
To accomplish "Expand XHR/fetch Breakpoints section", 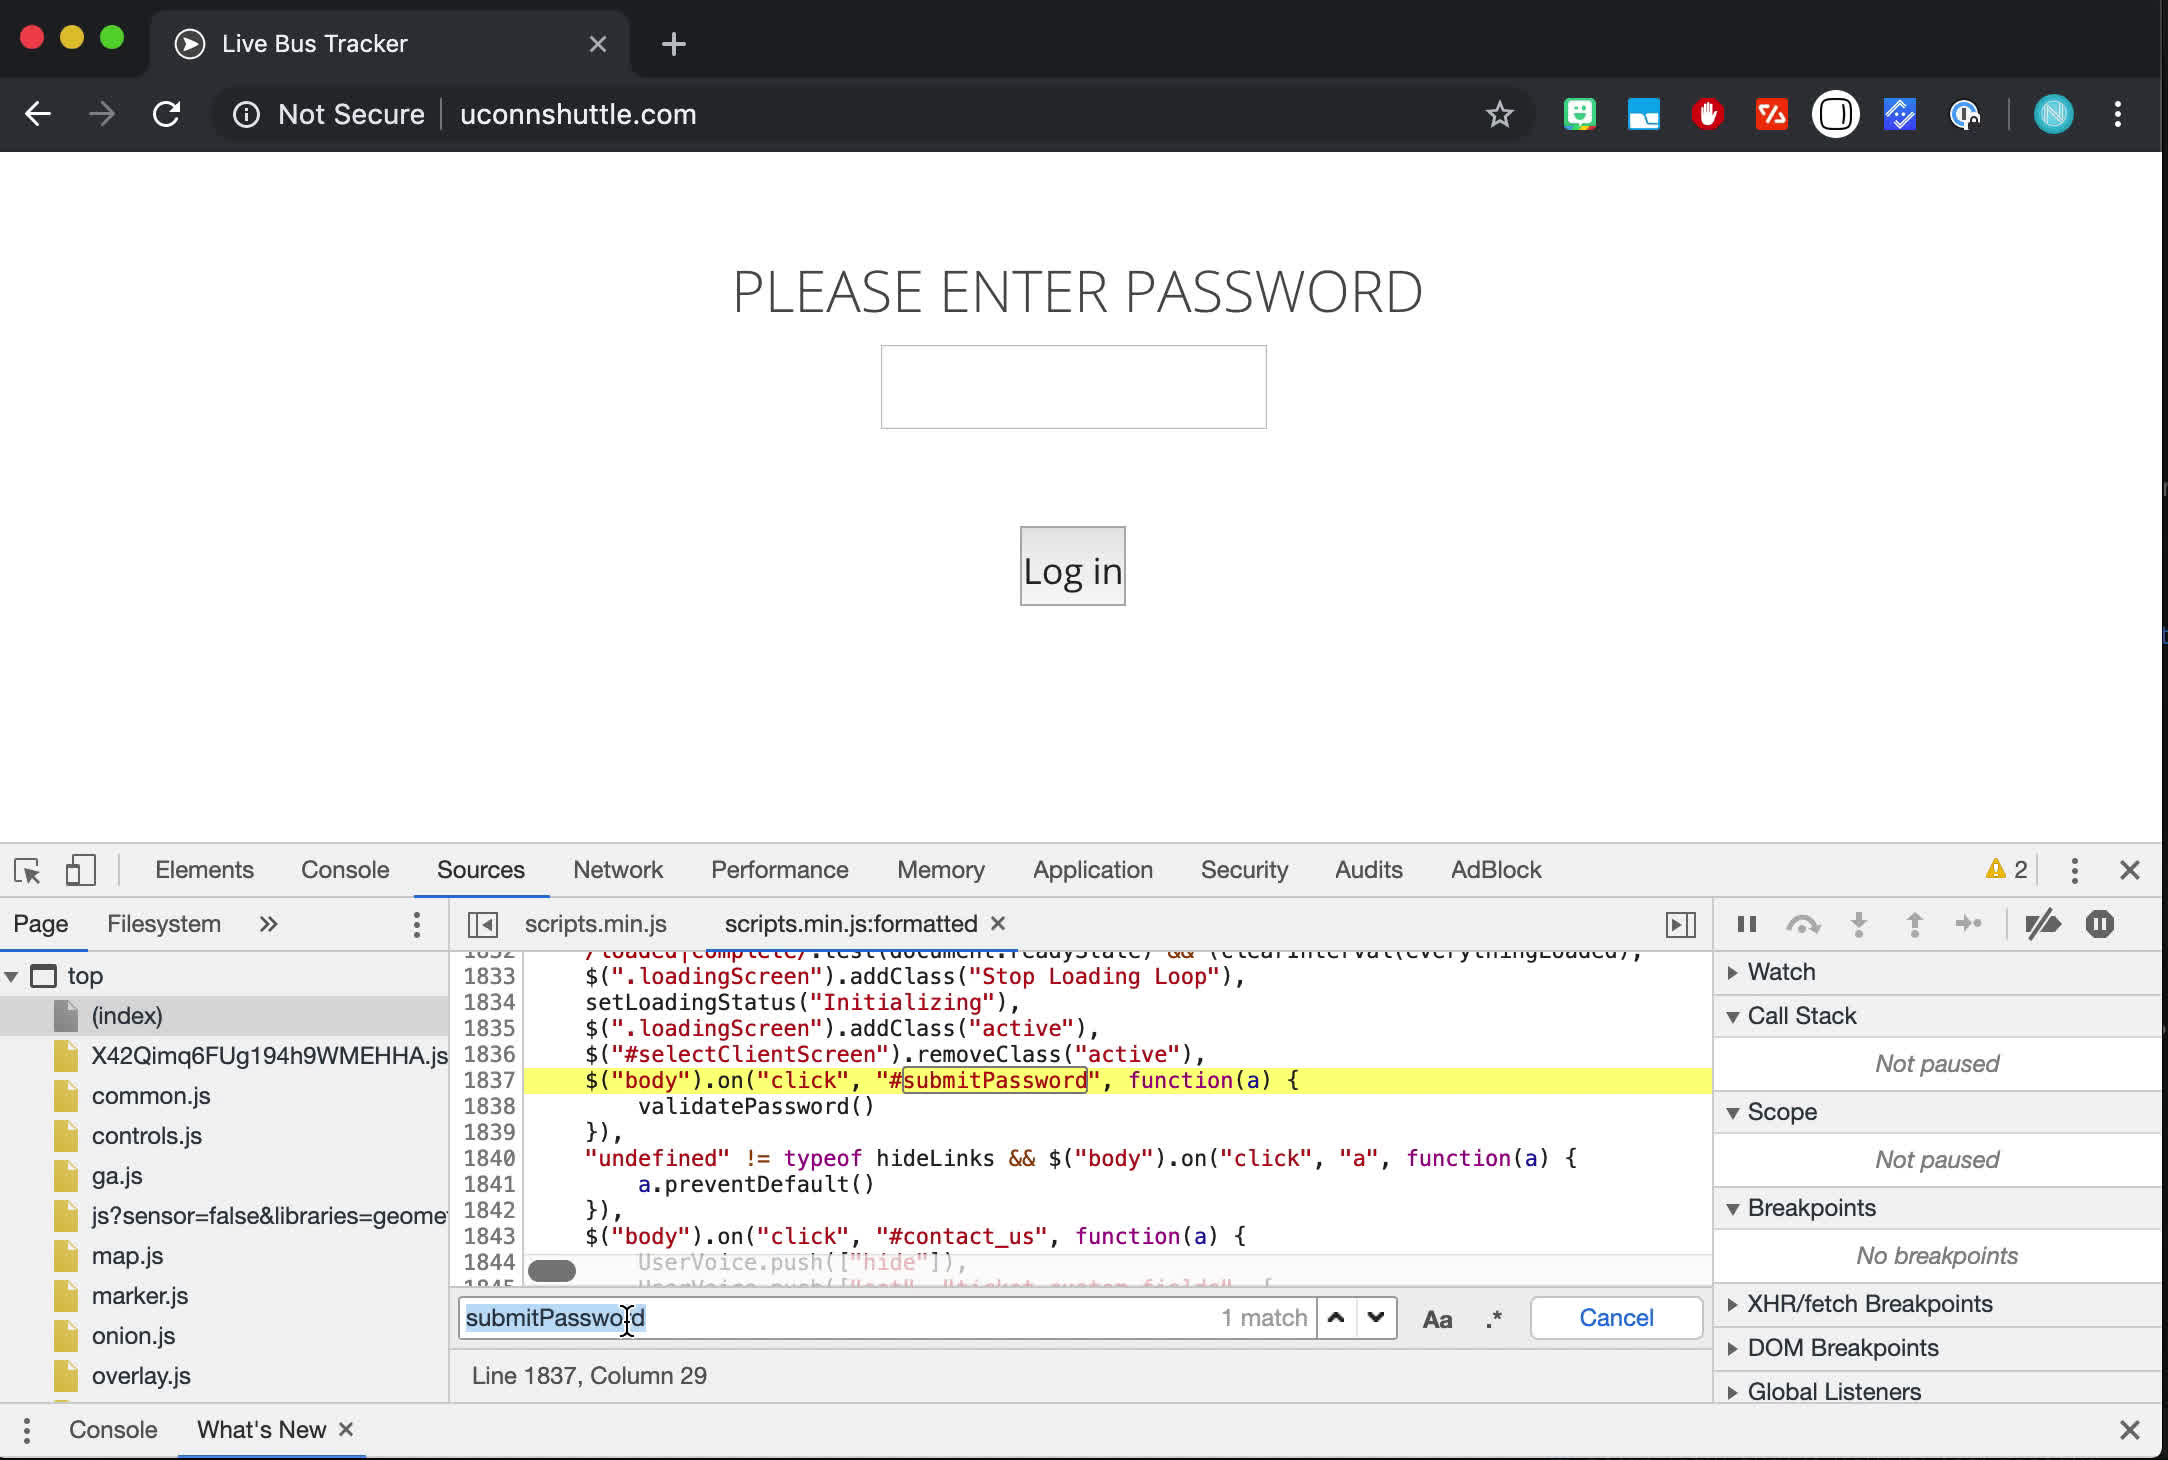I will 1732,1304.
